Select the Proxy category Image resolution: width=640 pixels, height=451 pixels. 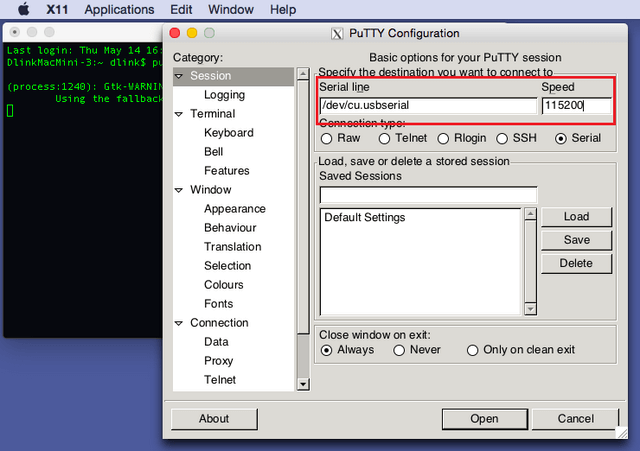[x=218, y=361]
